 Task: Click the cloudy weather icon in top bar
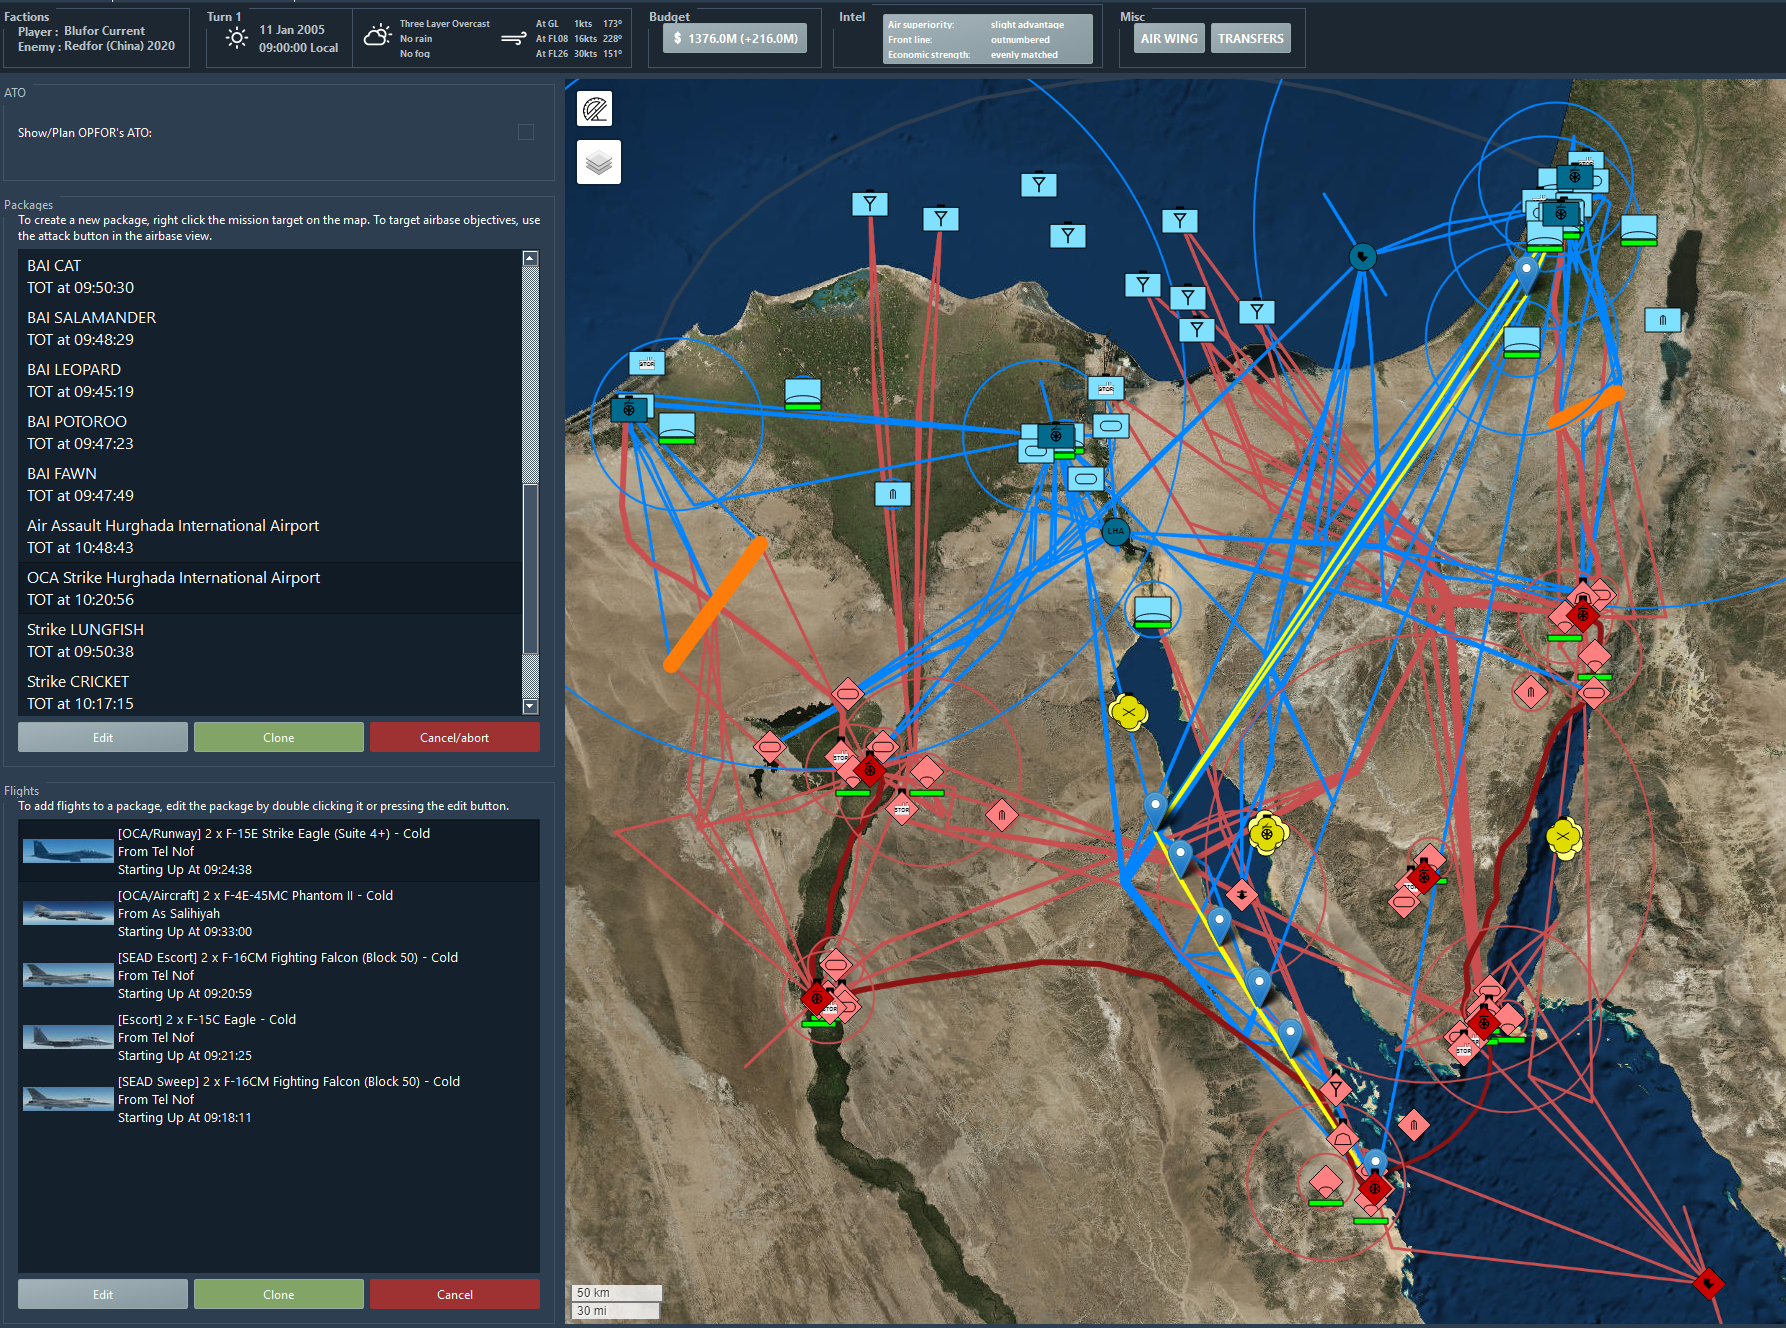pos(377,37)
